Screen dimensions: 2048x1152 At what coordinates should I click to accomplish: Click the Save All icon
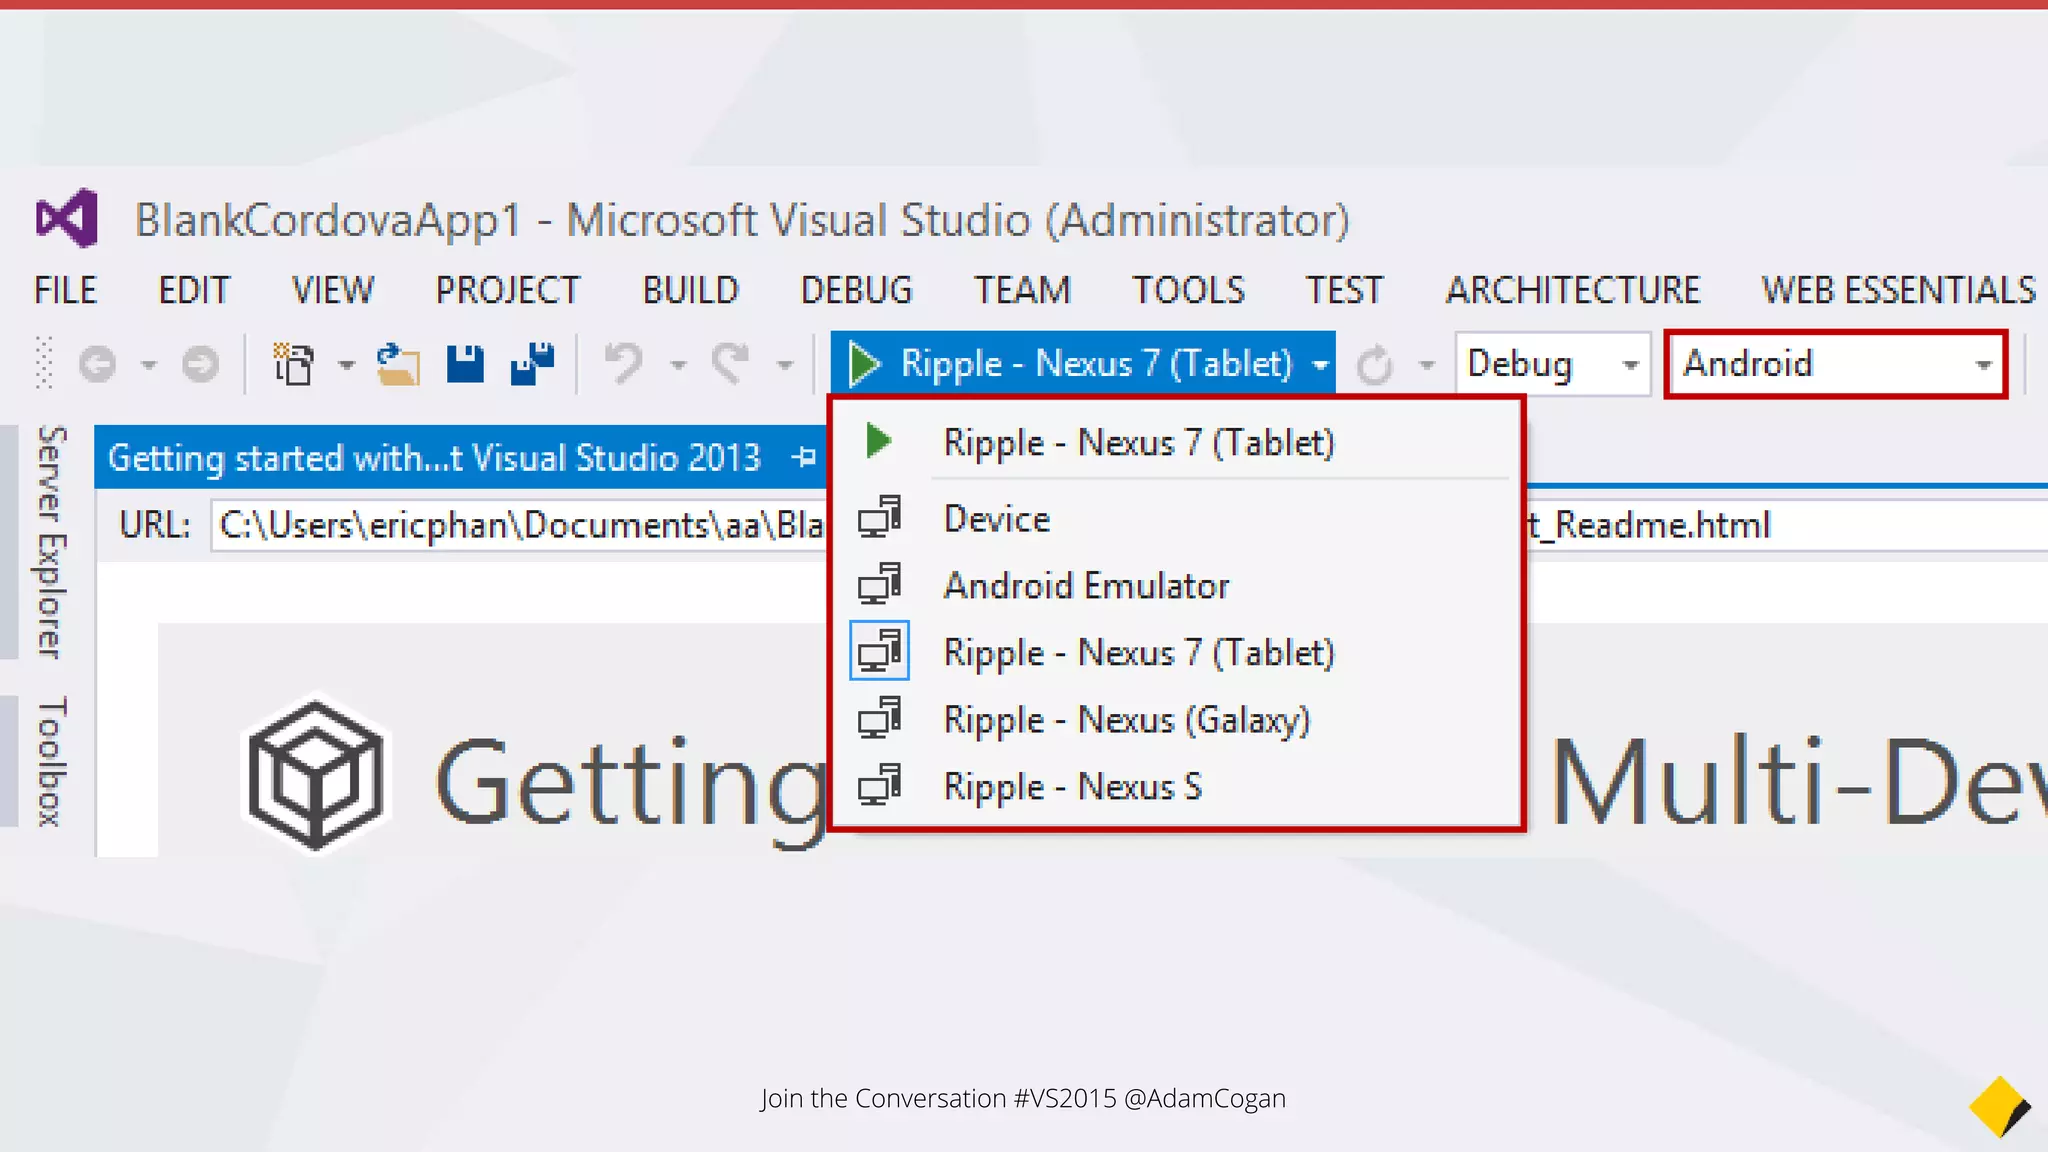532,364
